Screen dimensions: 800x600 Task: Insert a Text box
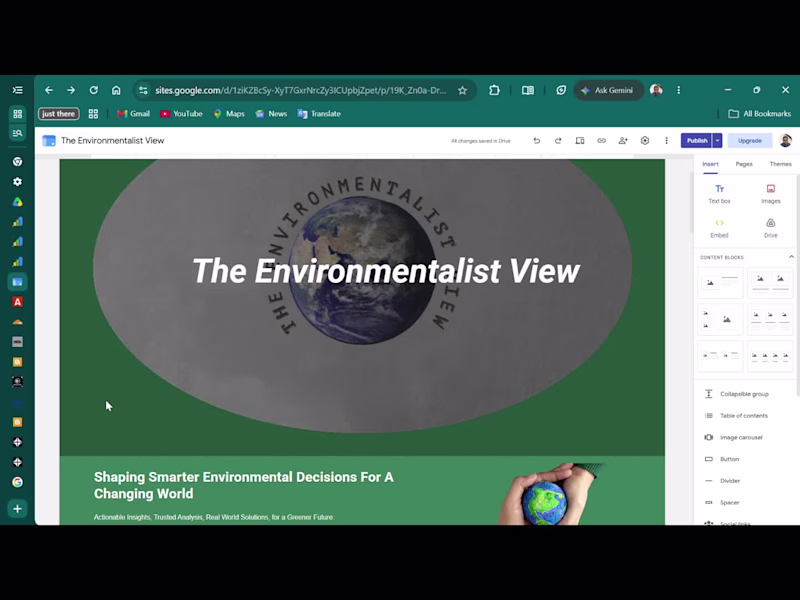[x=719, y=194]
